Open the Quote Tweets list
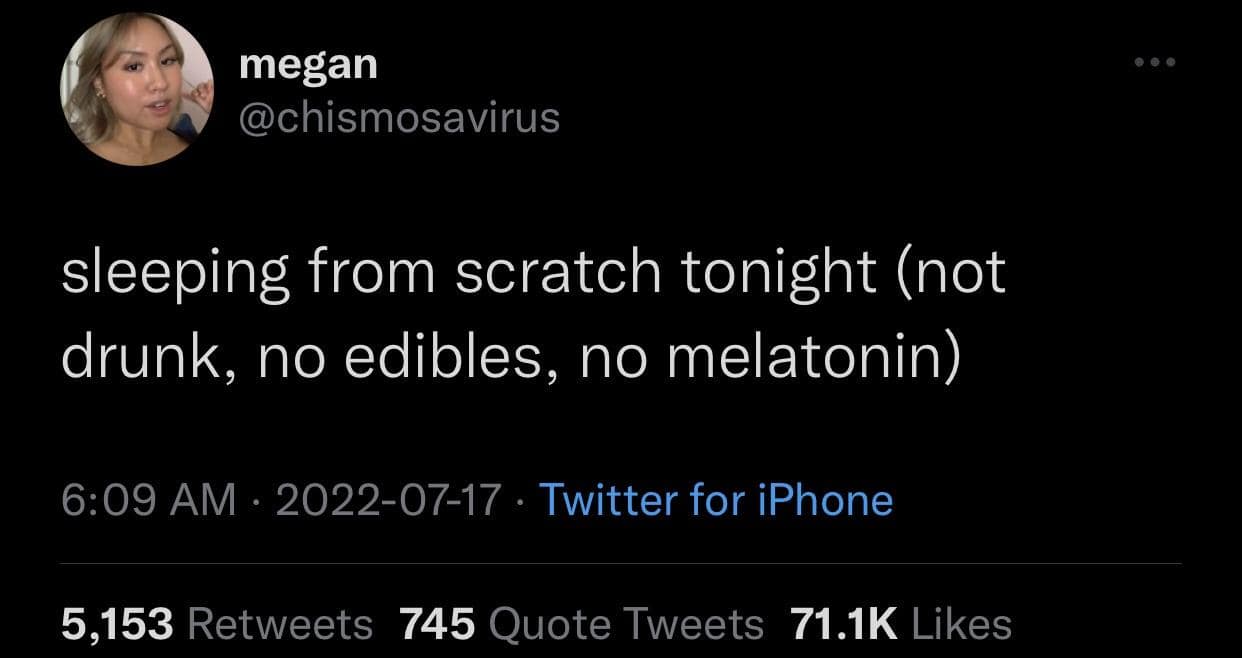This screenshot has height=658, width=1242. click(581, 624)
